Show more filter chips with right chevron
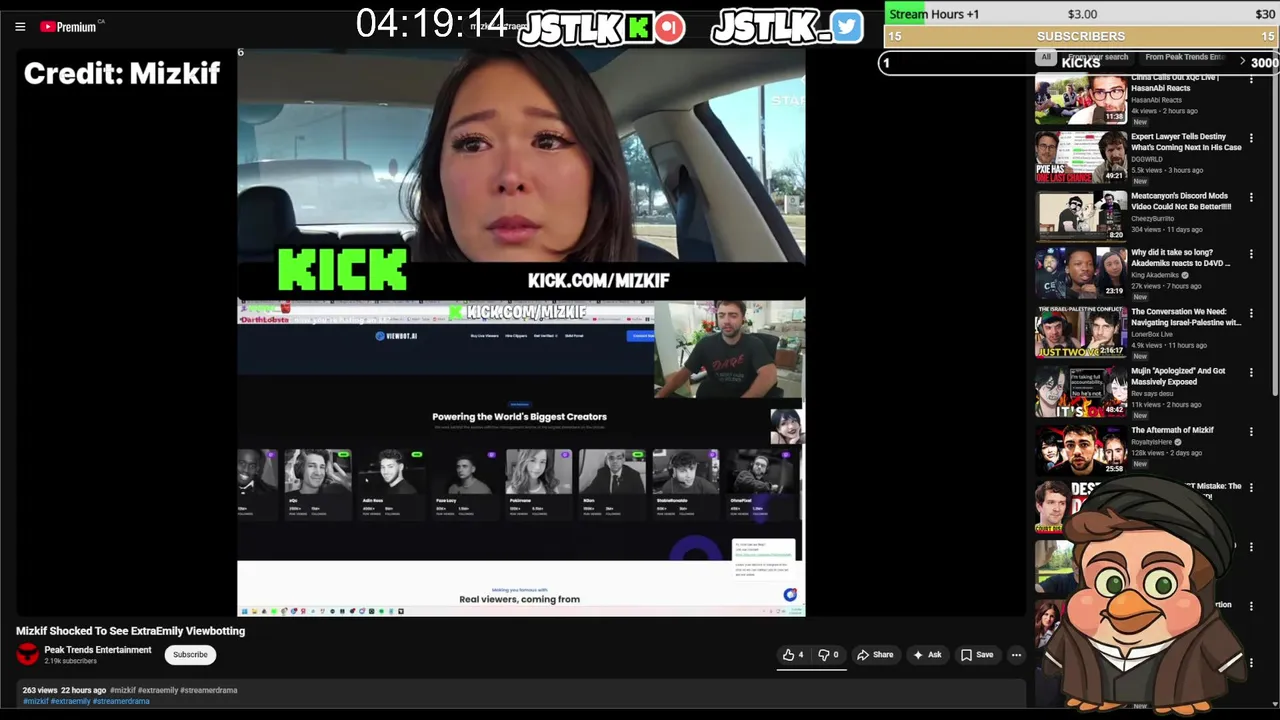Viewport: 1280px width, 720px height. click(1243, 61)
